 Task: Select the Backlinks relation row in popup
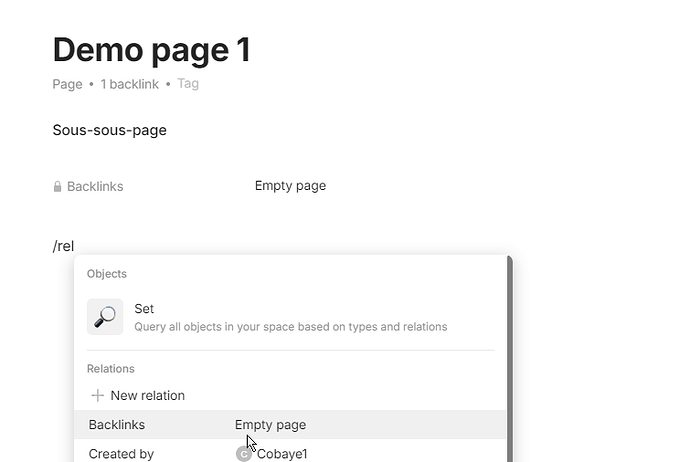tap(290, 425)
